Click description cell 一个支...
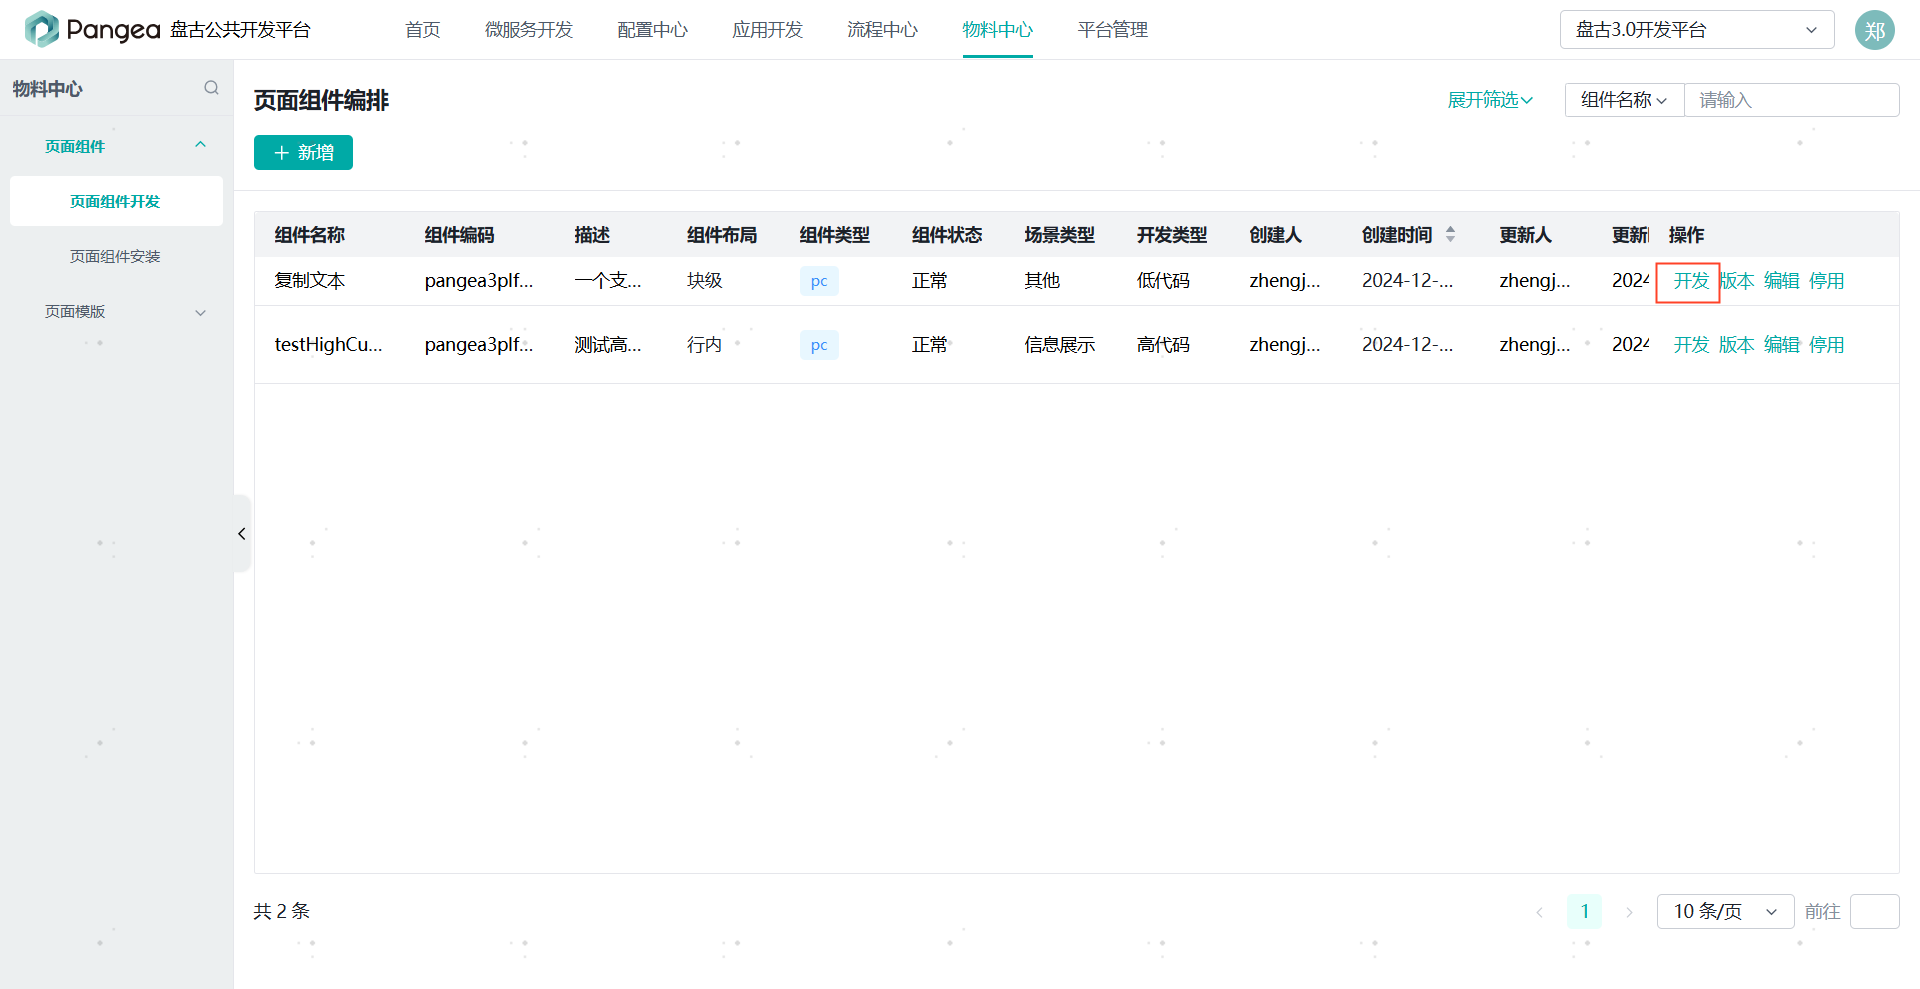The width and height of the screenshot is (1920, 989). tap(608, 281)
